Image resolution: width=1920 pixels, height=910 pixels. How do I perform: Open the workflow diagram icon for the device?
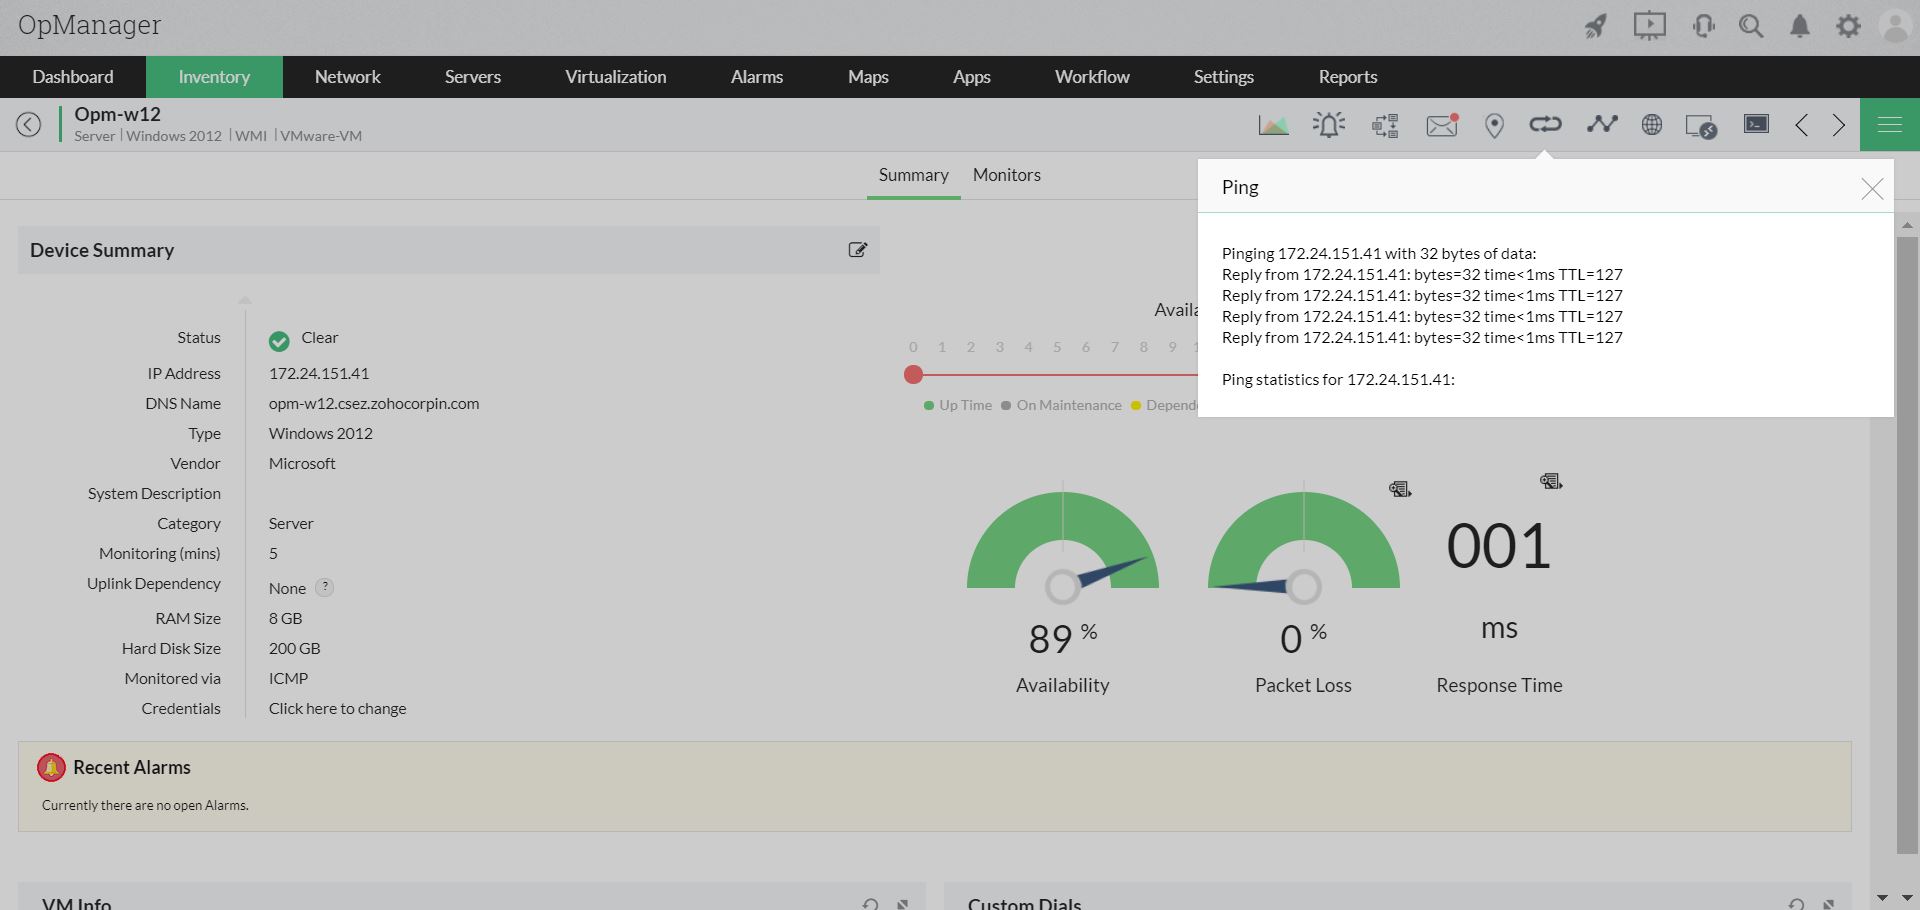pyautogui.click(x=1385, y=125)
